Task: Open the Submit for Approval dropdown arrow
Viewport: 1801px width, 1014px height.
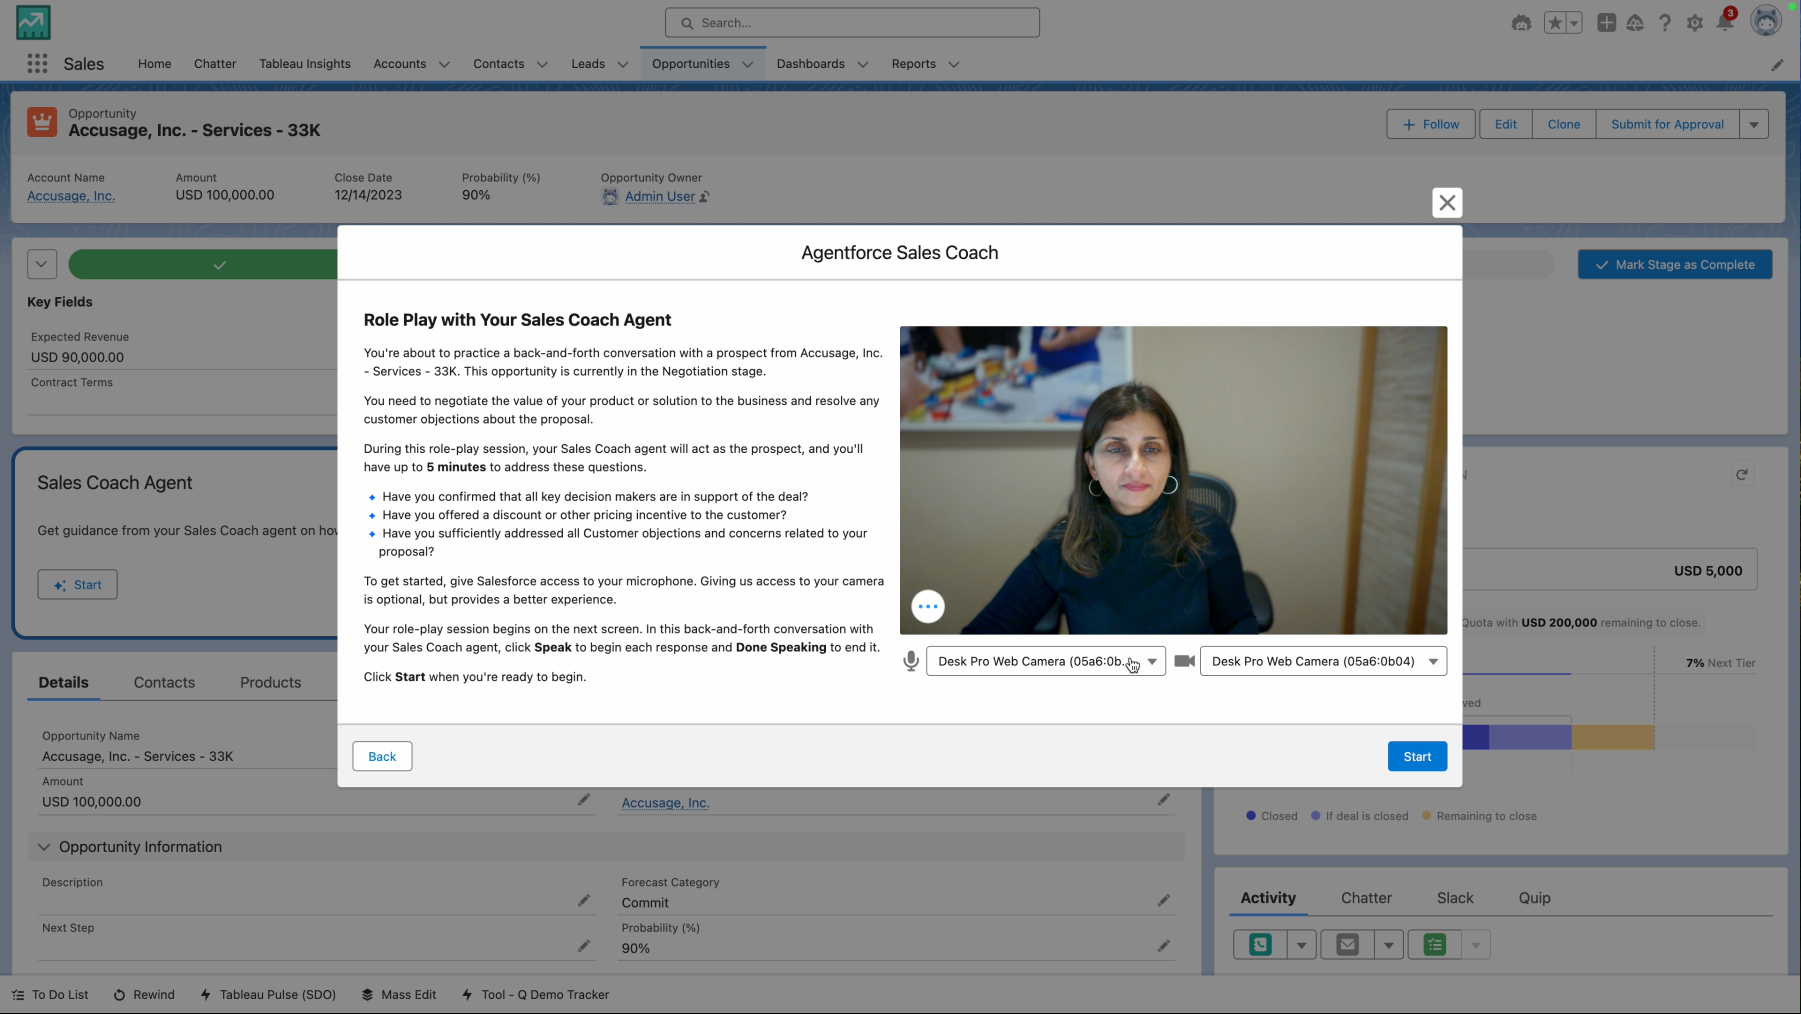Action: 1754,124
